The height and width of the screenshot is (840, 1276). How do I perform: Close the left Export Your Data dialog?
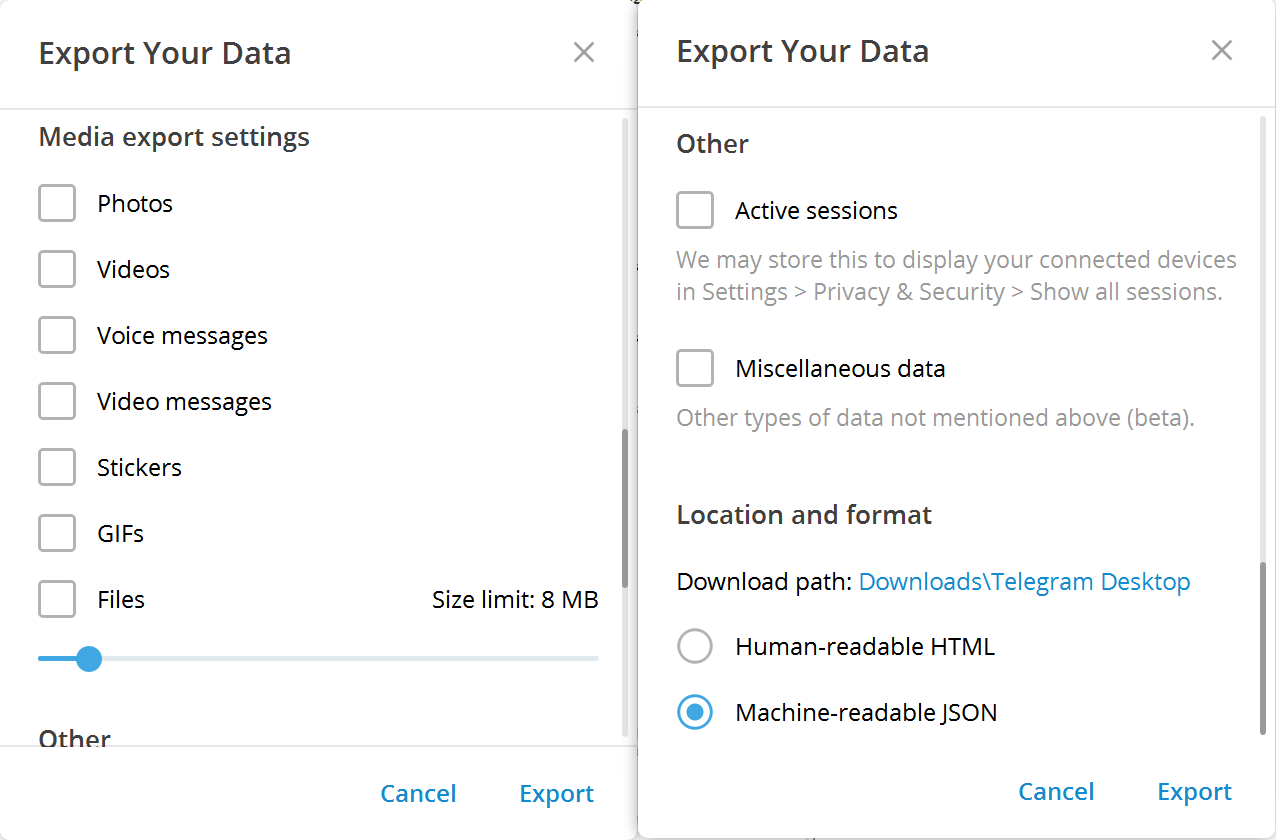584,53
